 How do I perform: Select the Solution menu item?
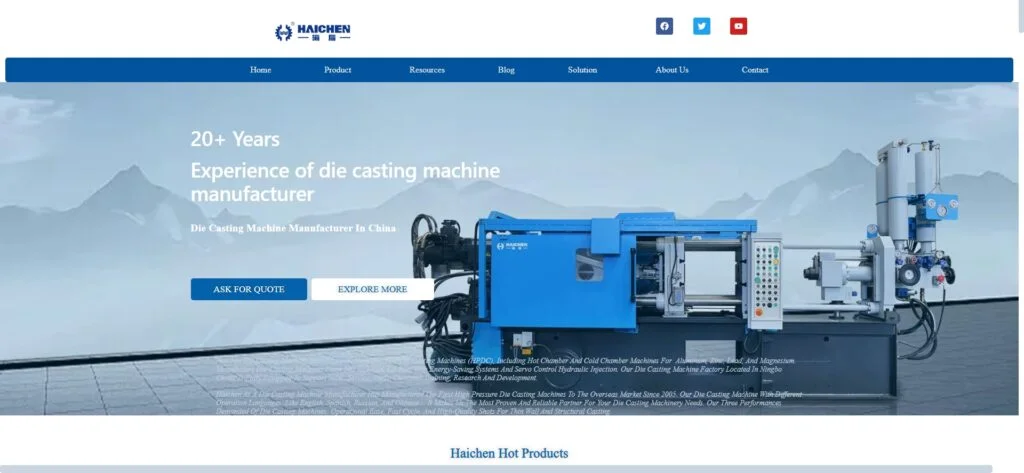[582, 70]
